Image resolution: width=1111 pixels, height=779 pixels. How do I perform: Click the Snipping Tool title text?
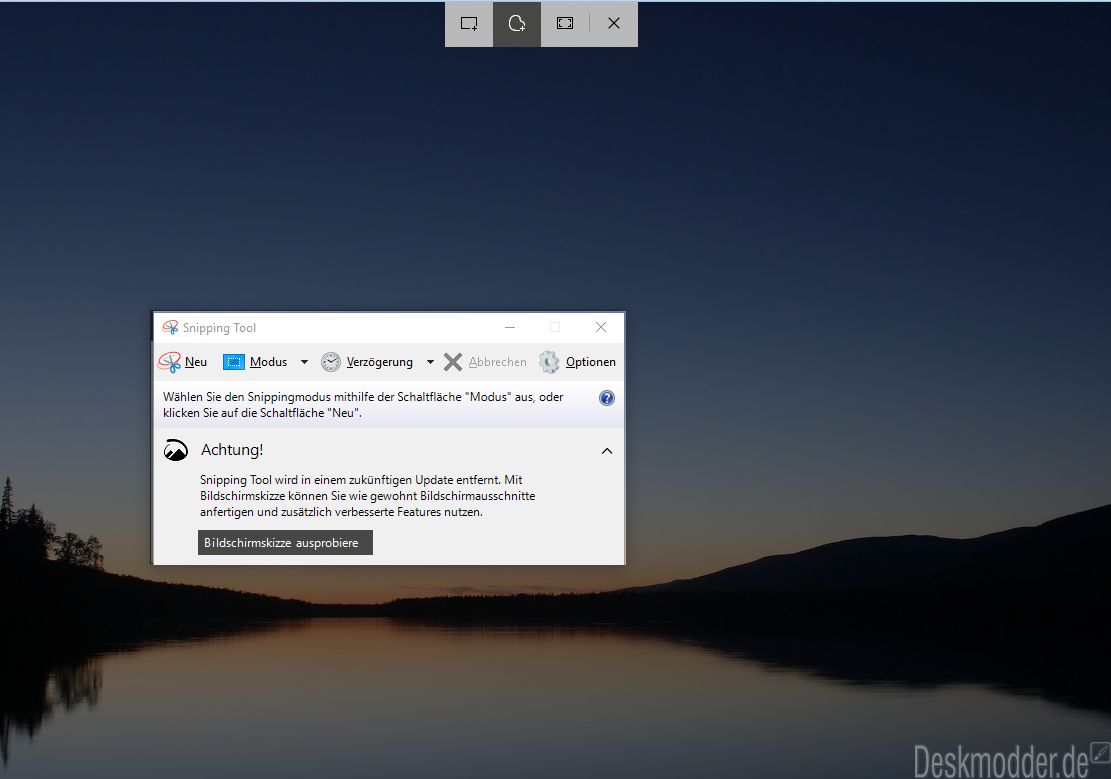219,327
